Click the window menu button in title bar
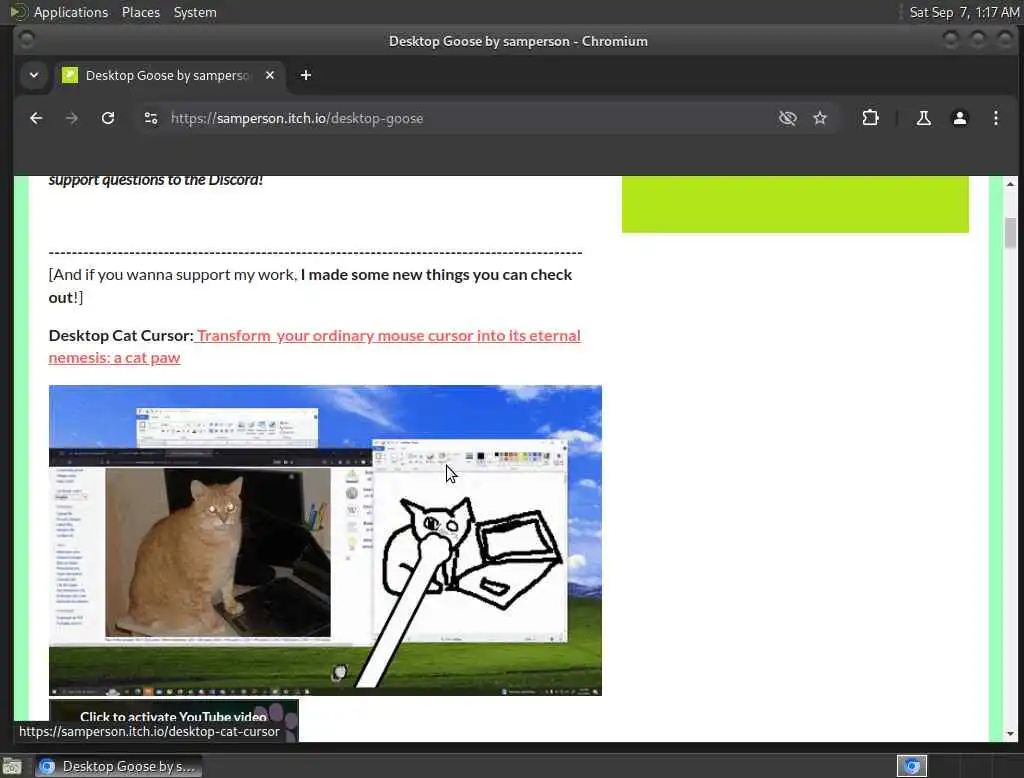Viewport: 1024px width, 778px height. [x=26, y=41]
